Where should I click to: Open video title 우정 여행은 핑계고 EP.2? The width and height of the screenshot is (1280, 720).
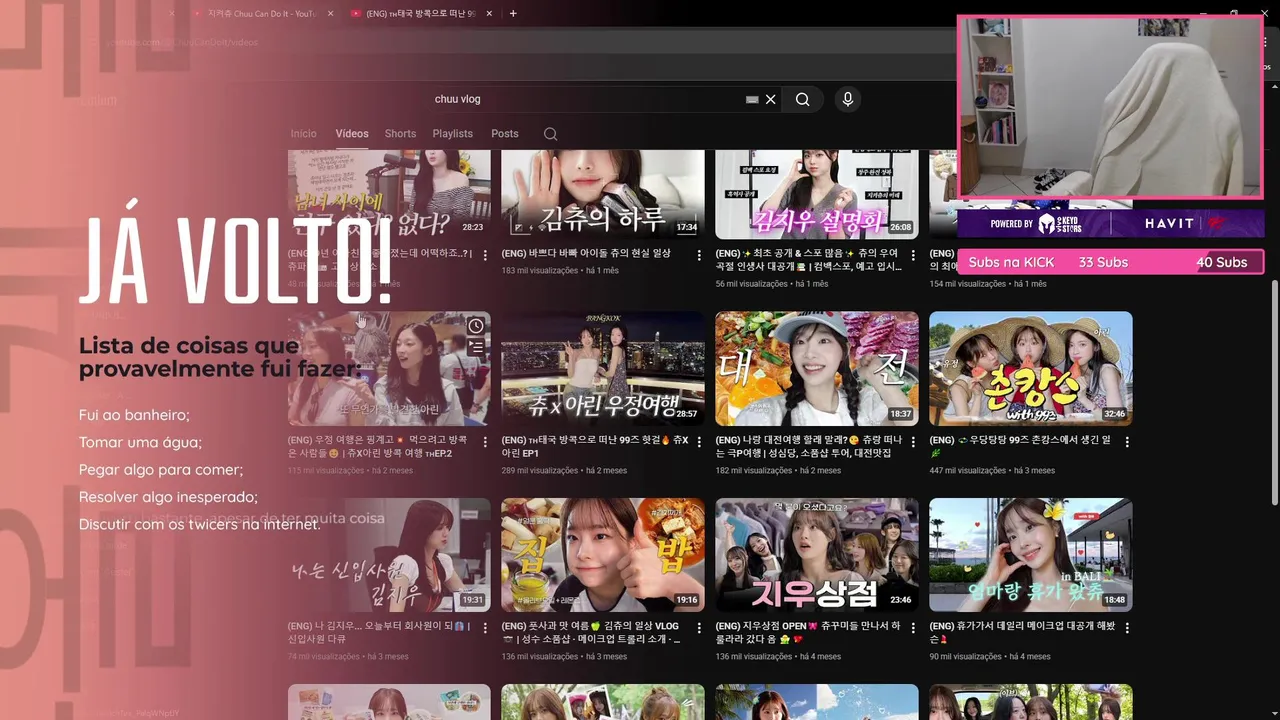[378, 446]
